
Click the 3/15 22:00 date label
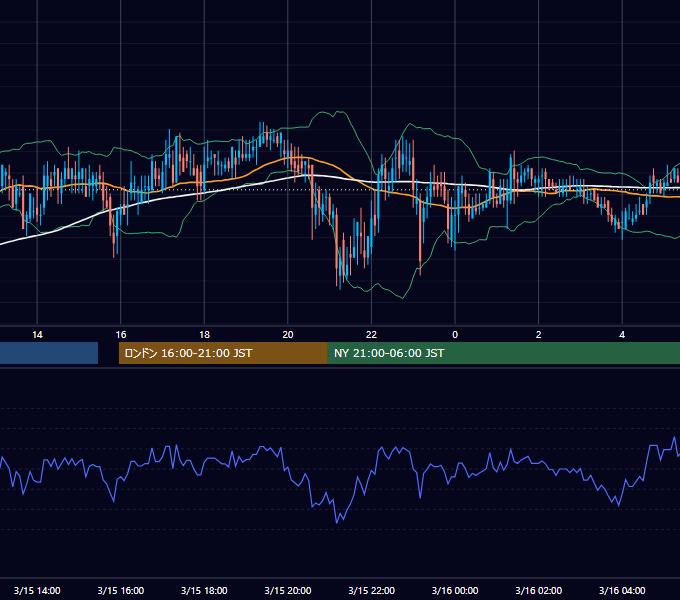(x=371, y=590)
